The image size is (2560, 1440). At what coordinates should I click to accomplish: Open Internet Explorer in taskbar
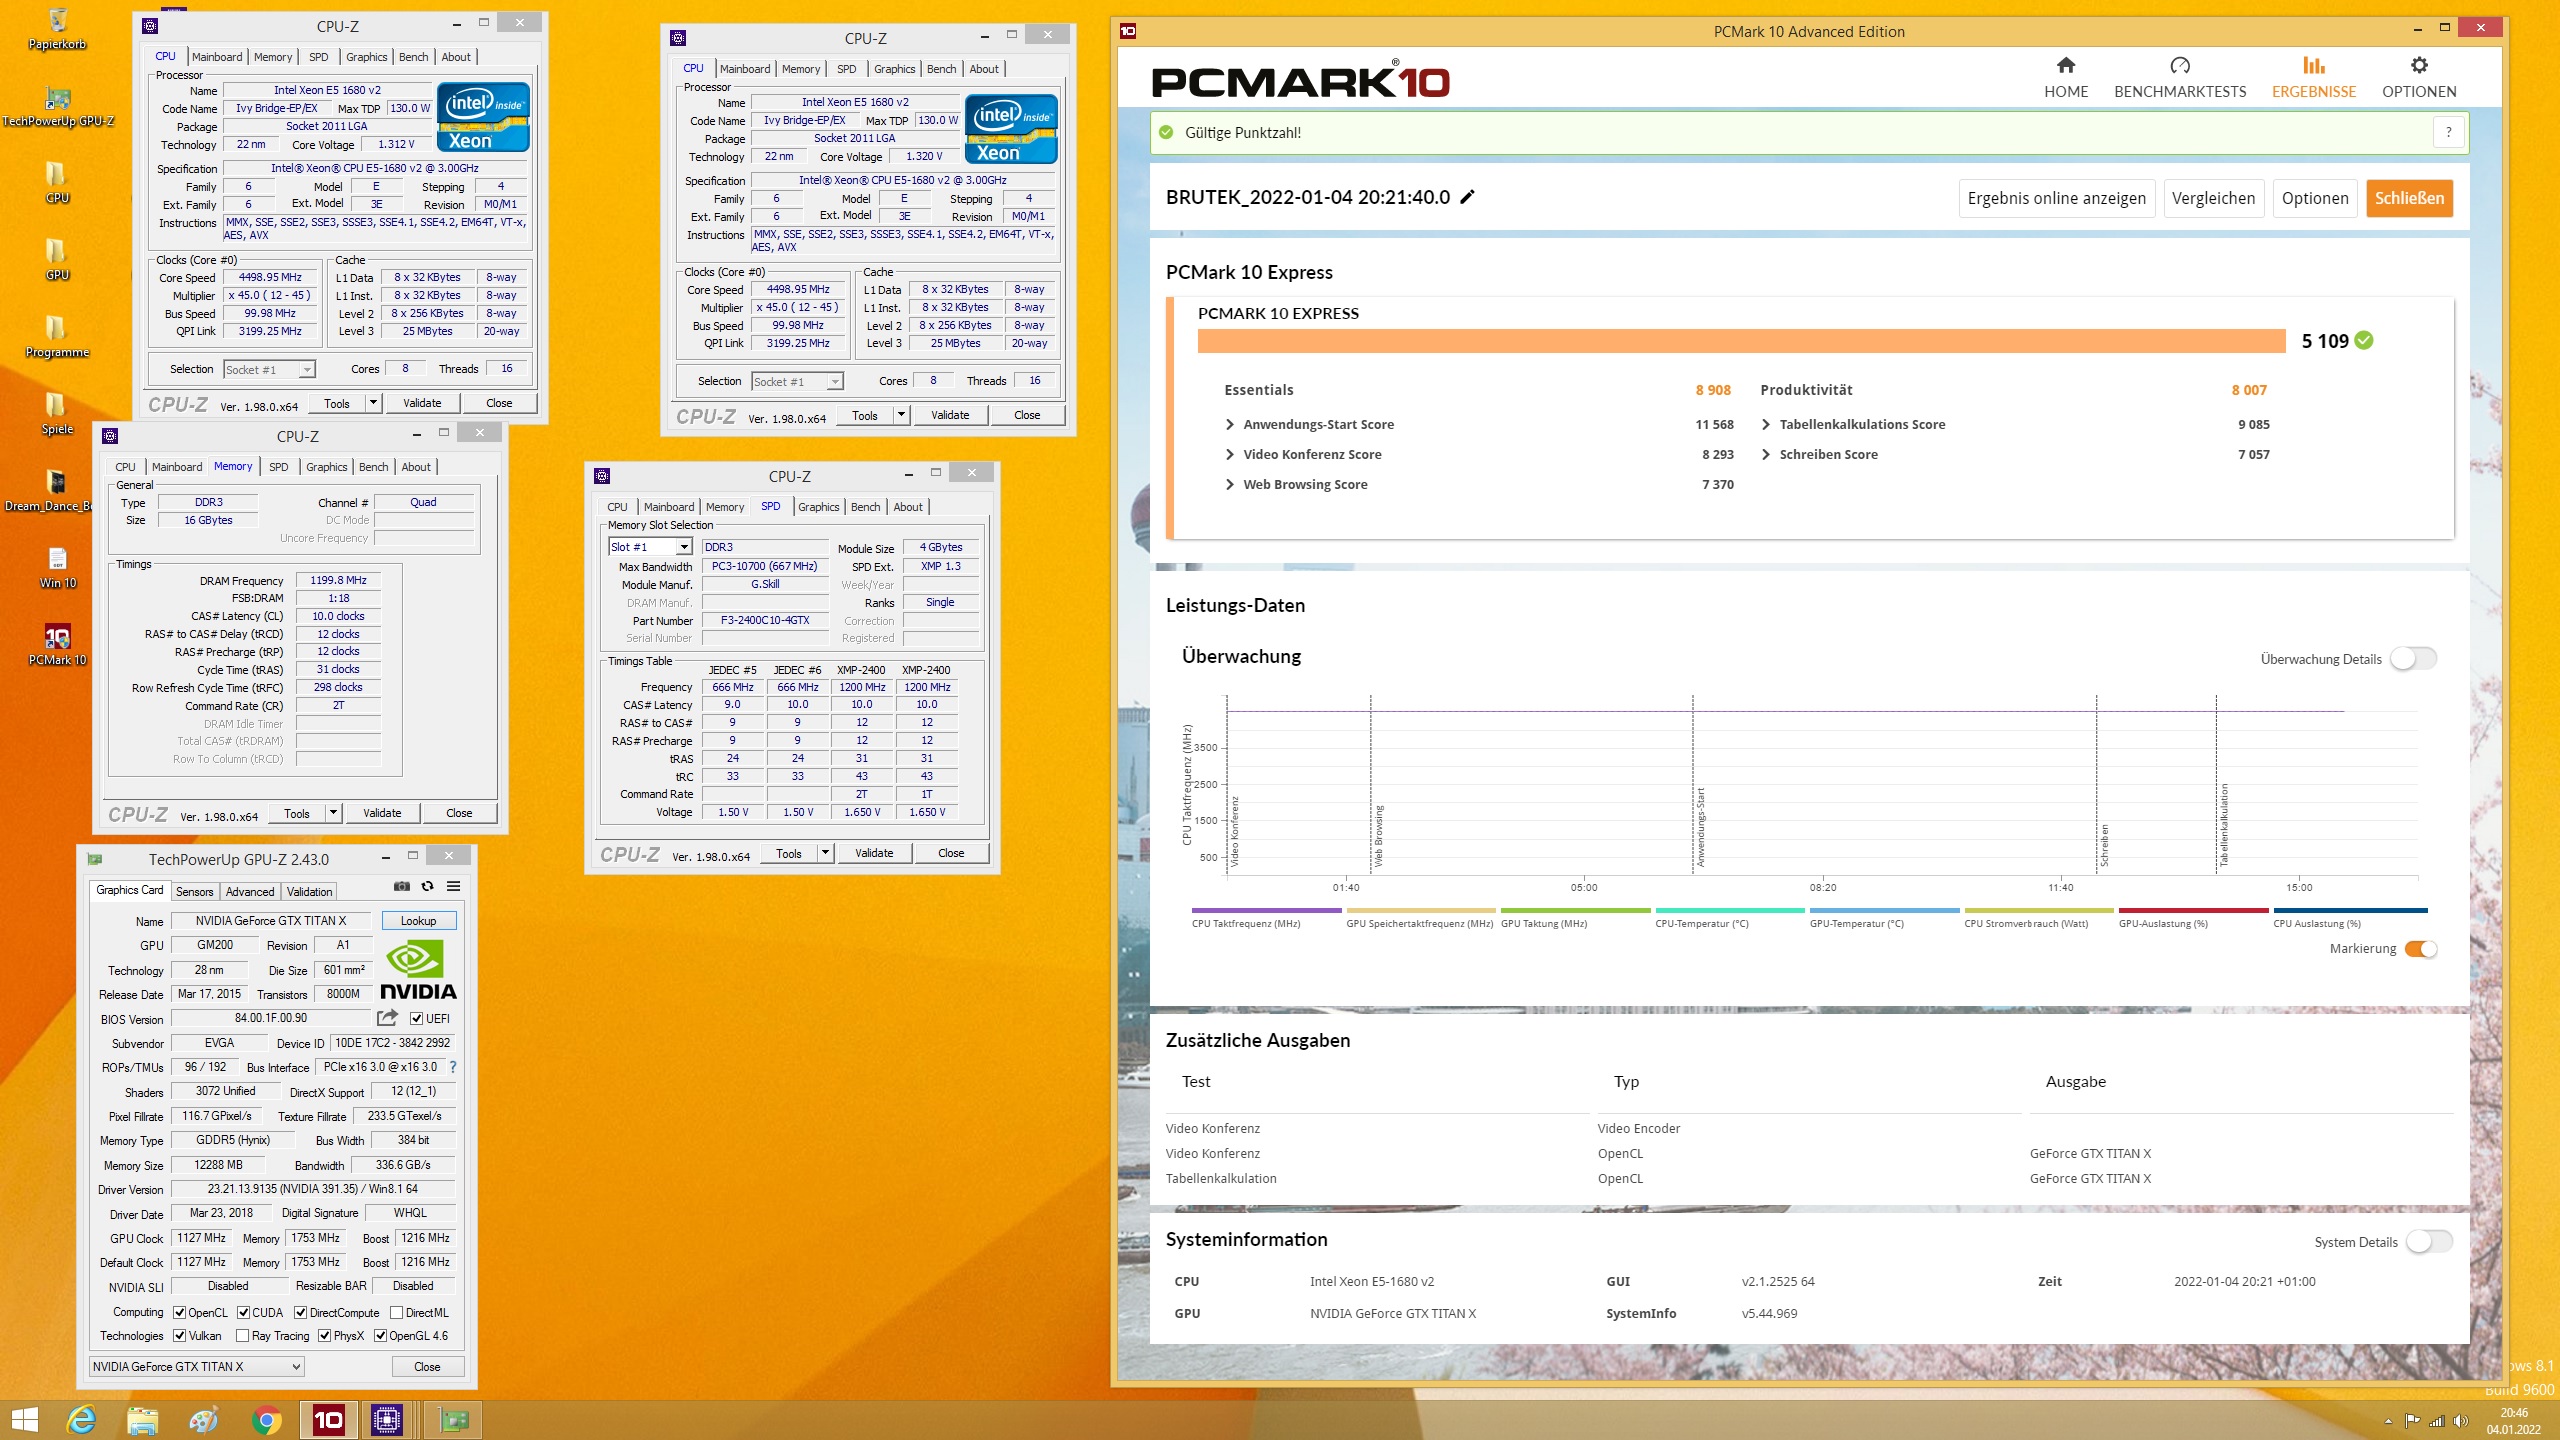[81, 1420]
